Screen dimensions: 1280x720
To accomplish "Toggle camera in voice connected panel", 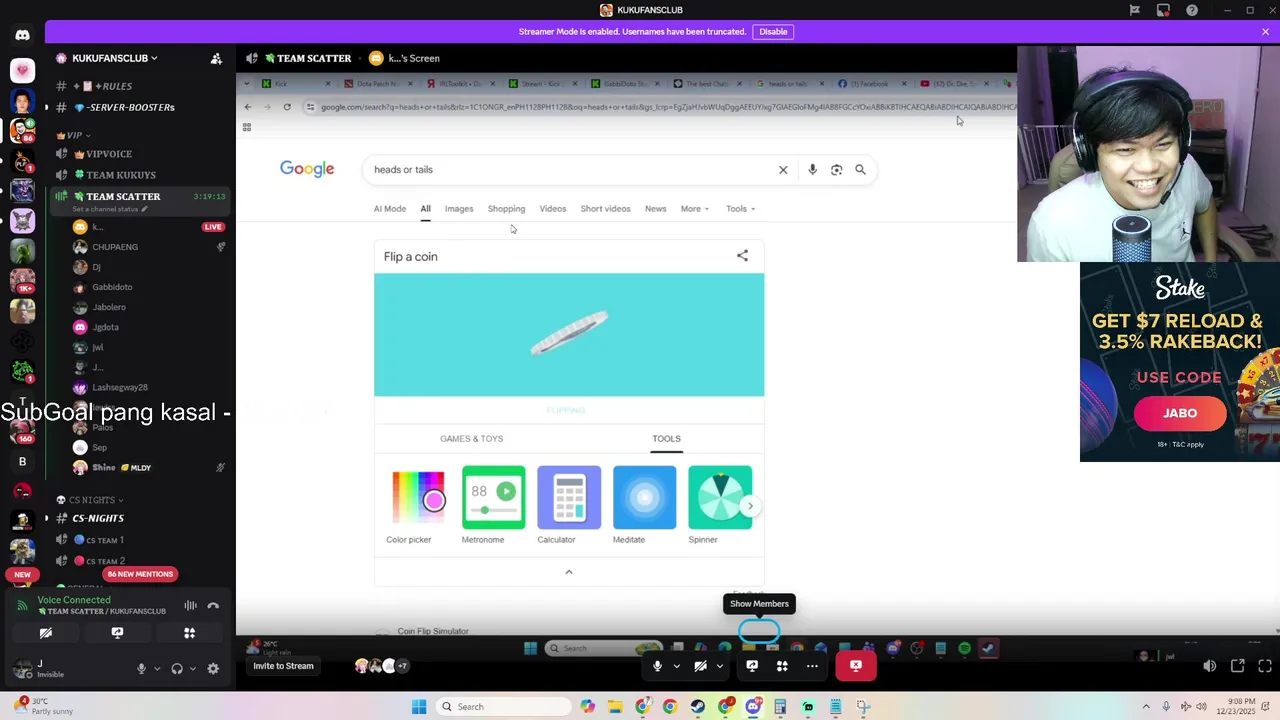I will click(x=45, y=633).
